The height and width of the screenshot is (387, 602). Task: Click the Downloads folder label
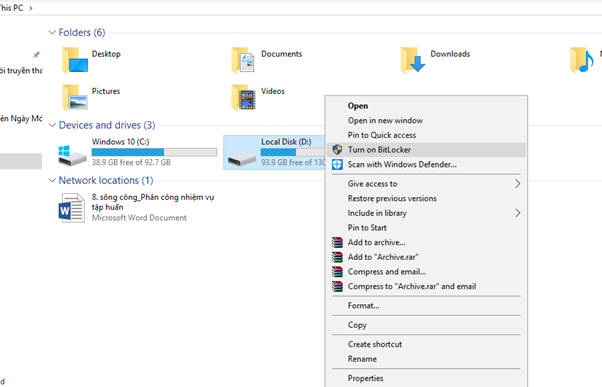click(450, 54)
